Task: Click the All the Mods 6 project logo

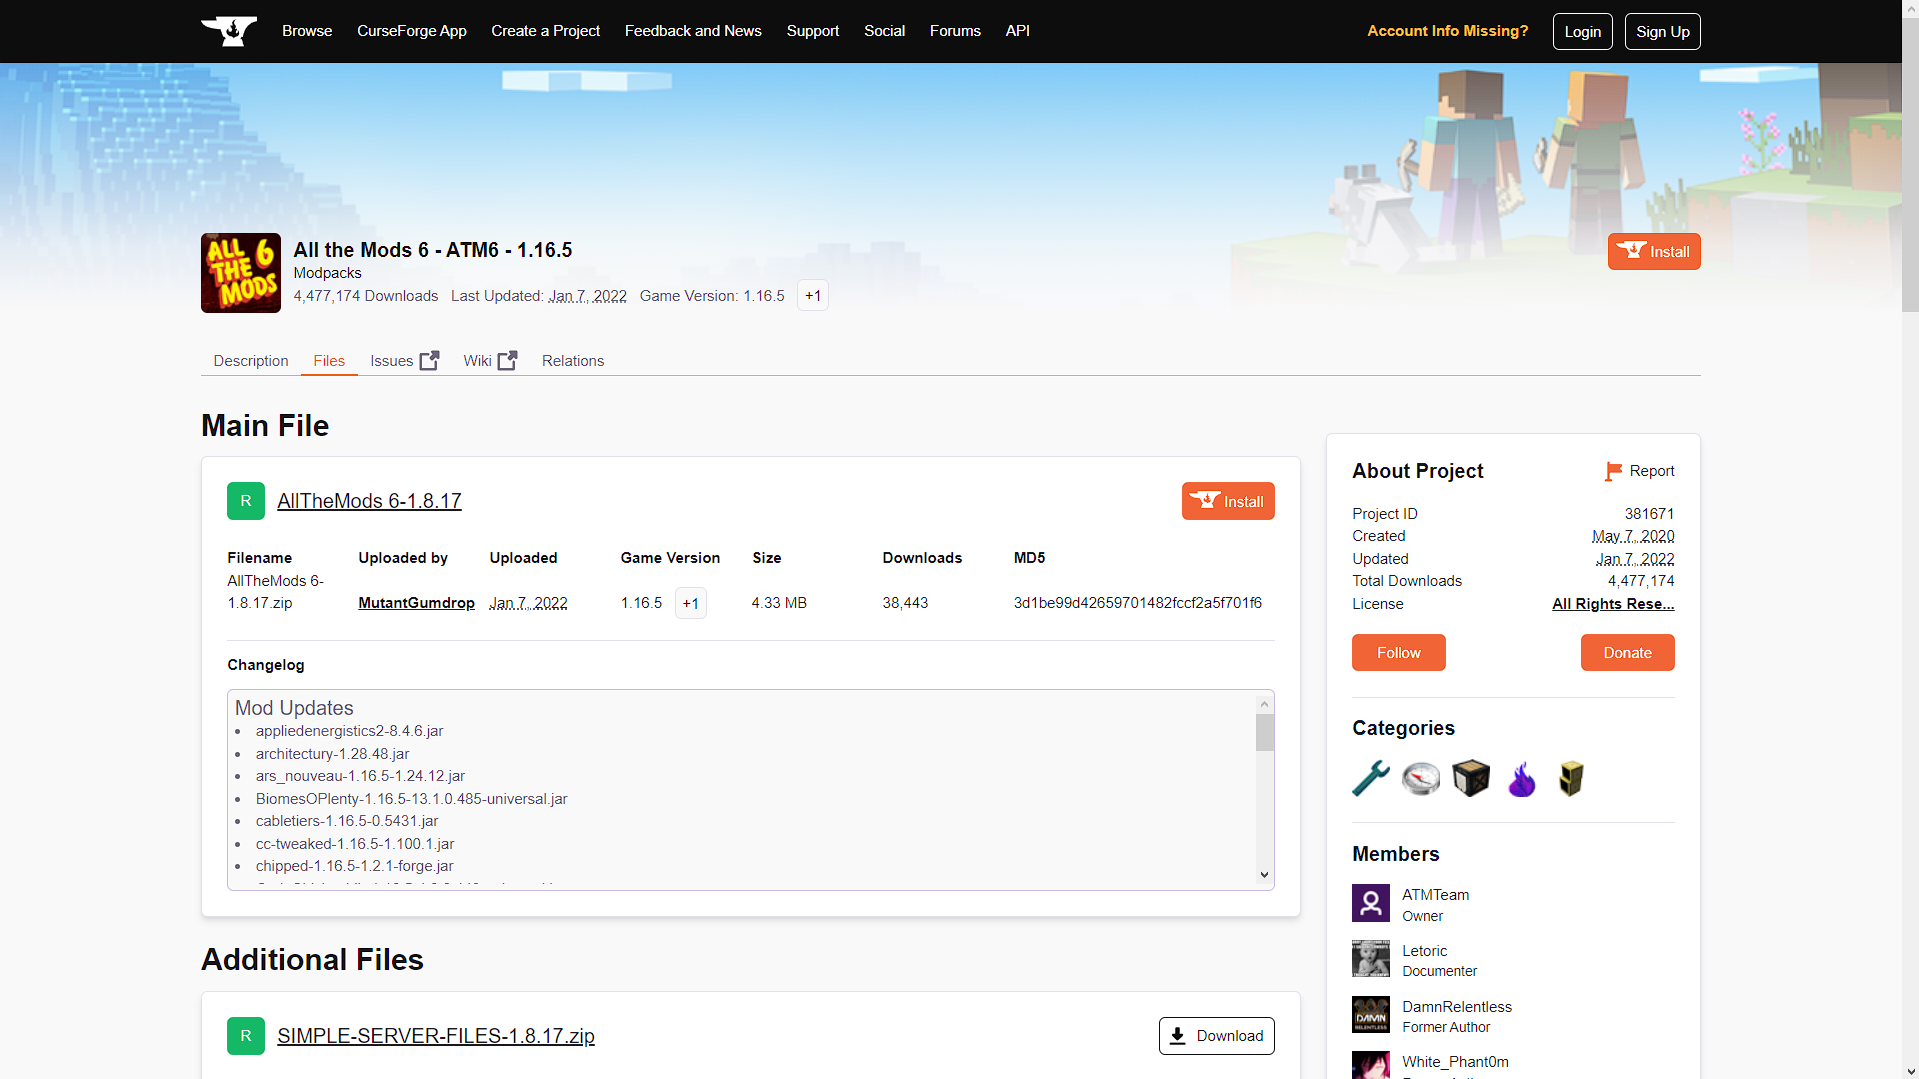Action: point(241,273)
